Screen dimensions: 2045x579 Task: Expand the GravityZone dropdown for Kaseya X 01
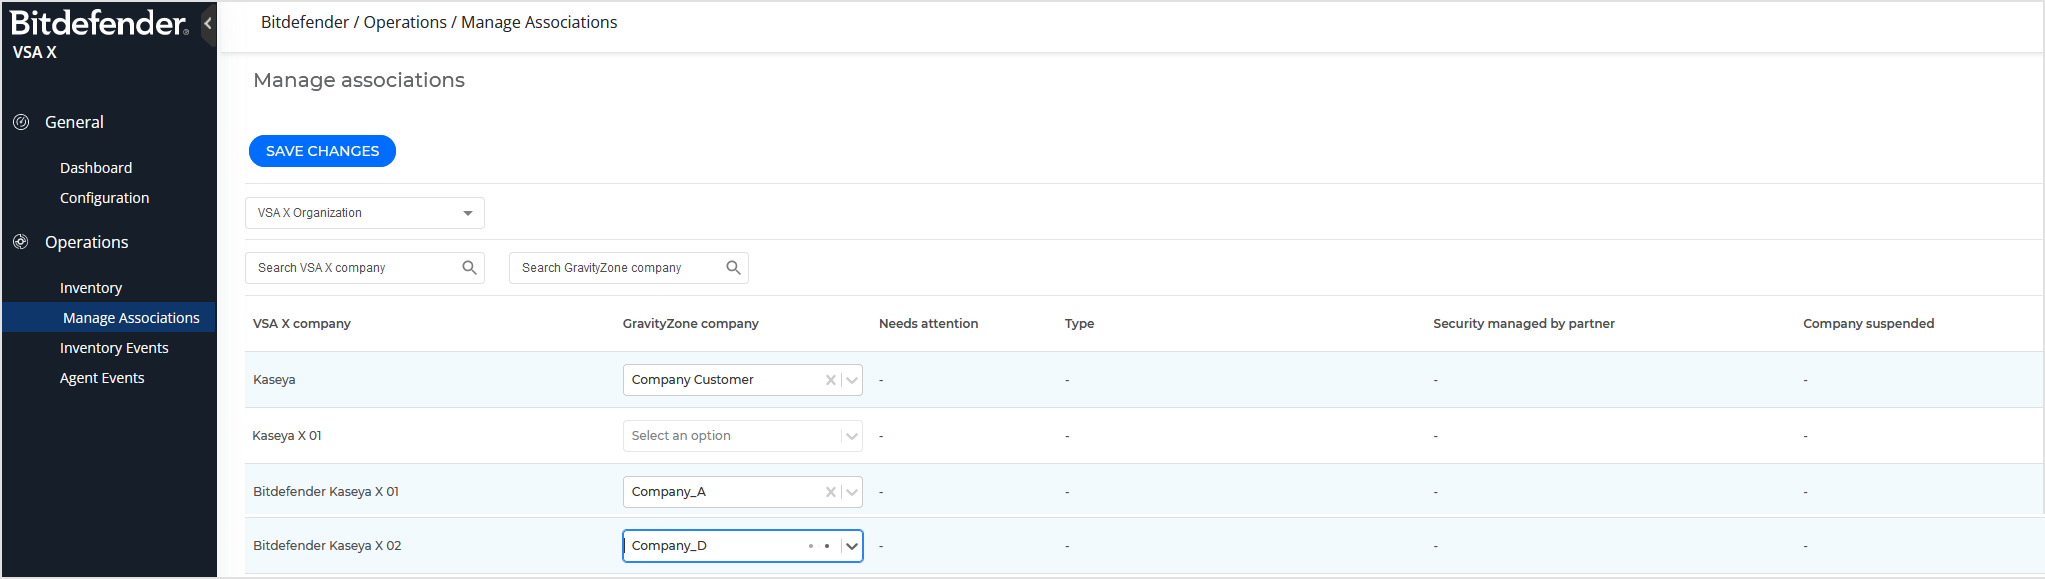click(x=851, y=436)
